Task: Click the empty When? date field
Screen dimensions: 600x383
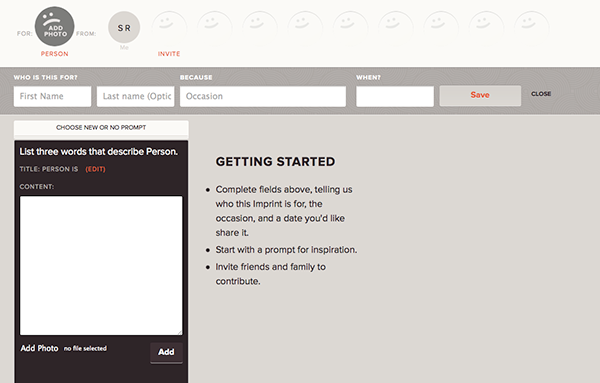Action: pos(395,96)
